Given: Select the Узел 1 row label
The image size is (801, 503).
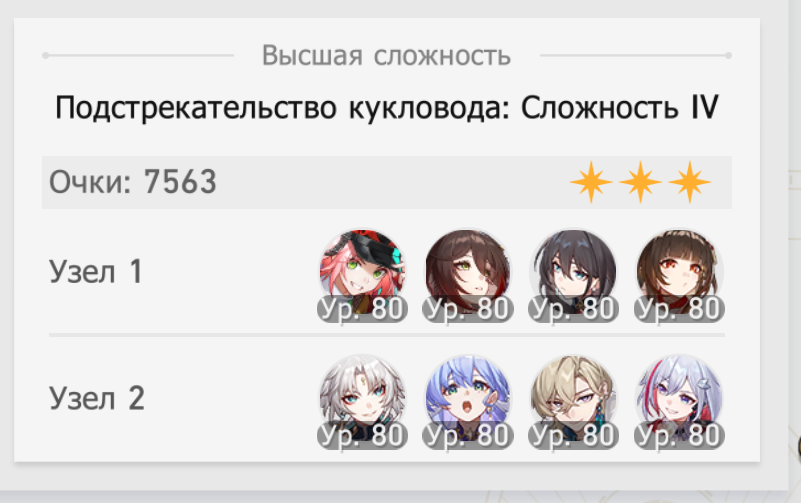Looking at the screenshot, I should click(96, 272).
